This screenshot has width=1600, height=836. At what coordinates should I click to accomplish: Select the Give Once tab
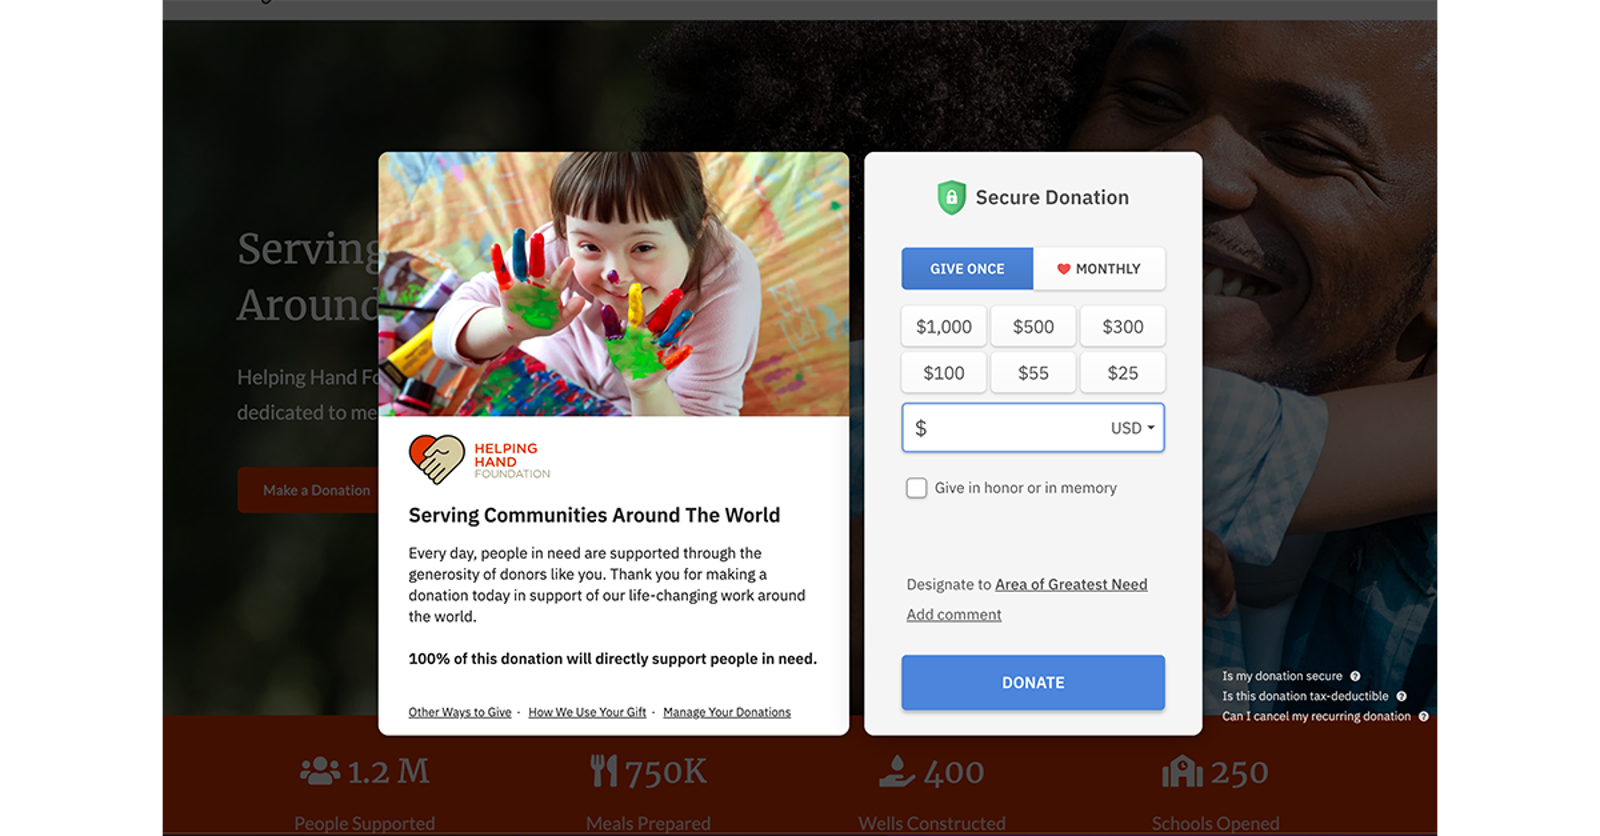pos(967,269)
